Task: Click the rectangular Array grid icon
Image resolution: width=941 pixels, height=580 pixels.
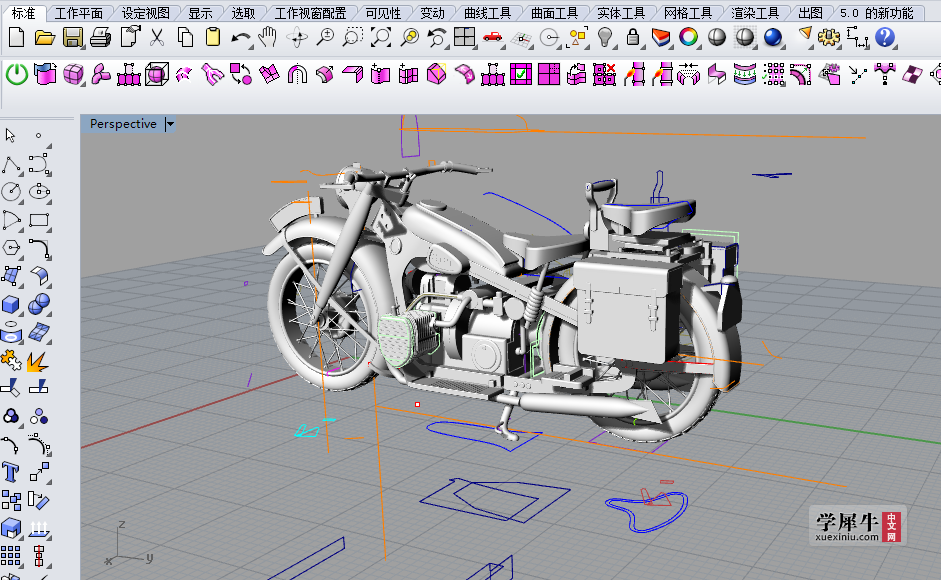Action: tap(11, 556)
